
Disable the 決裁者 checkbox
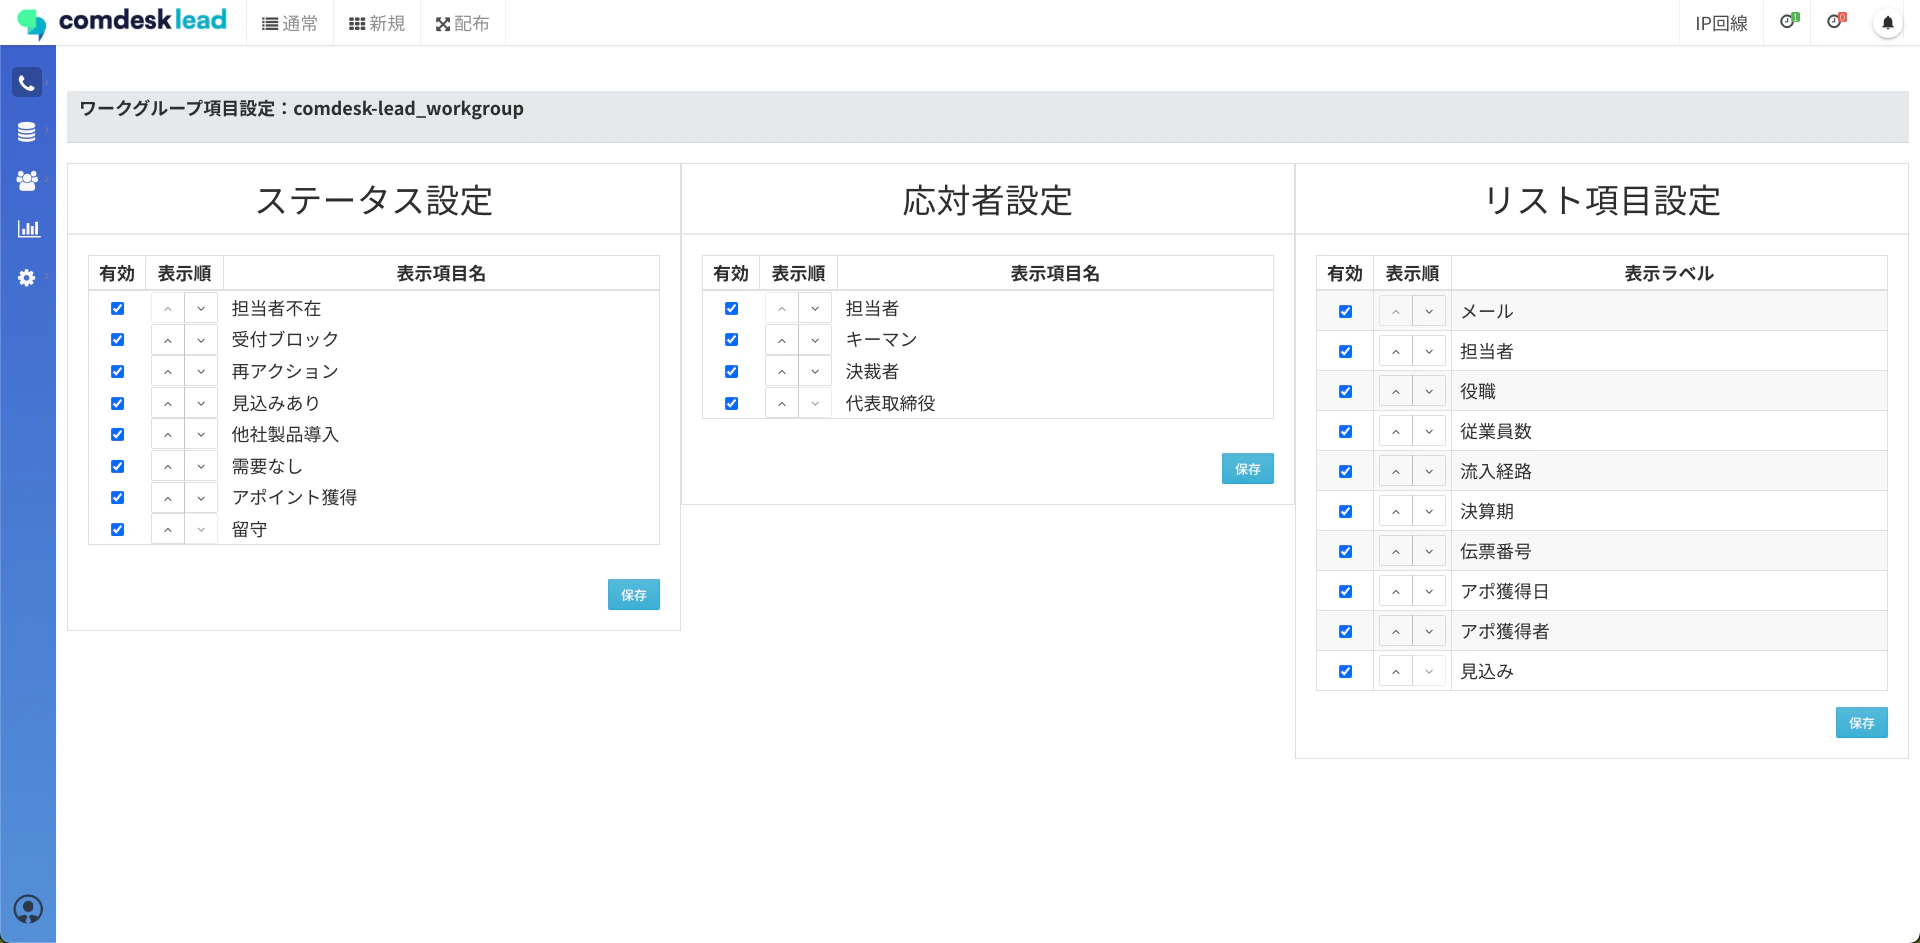pyautogui.click(x=732, y=372)
